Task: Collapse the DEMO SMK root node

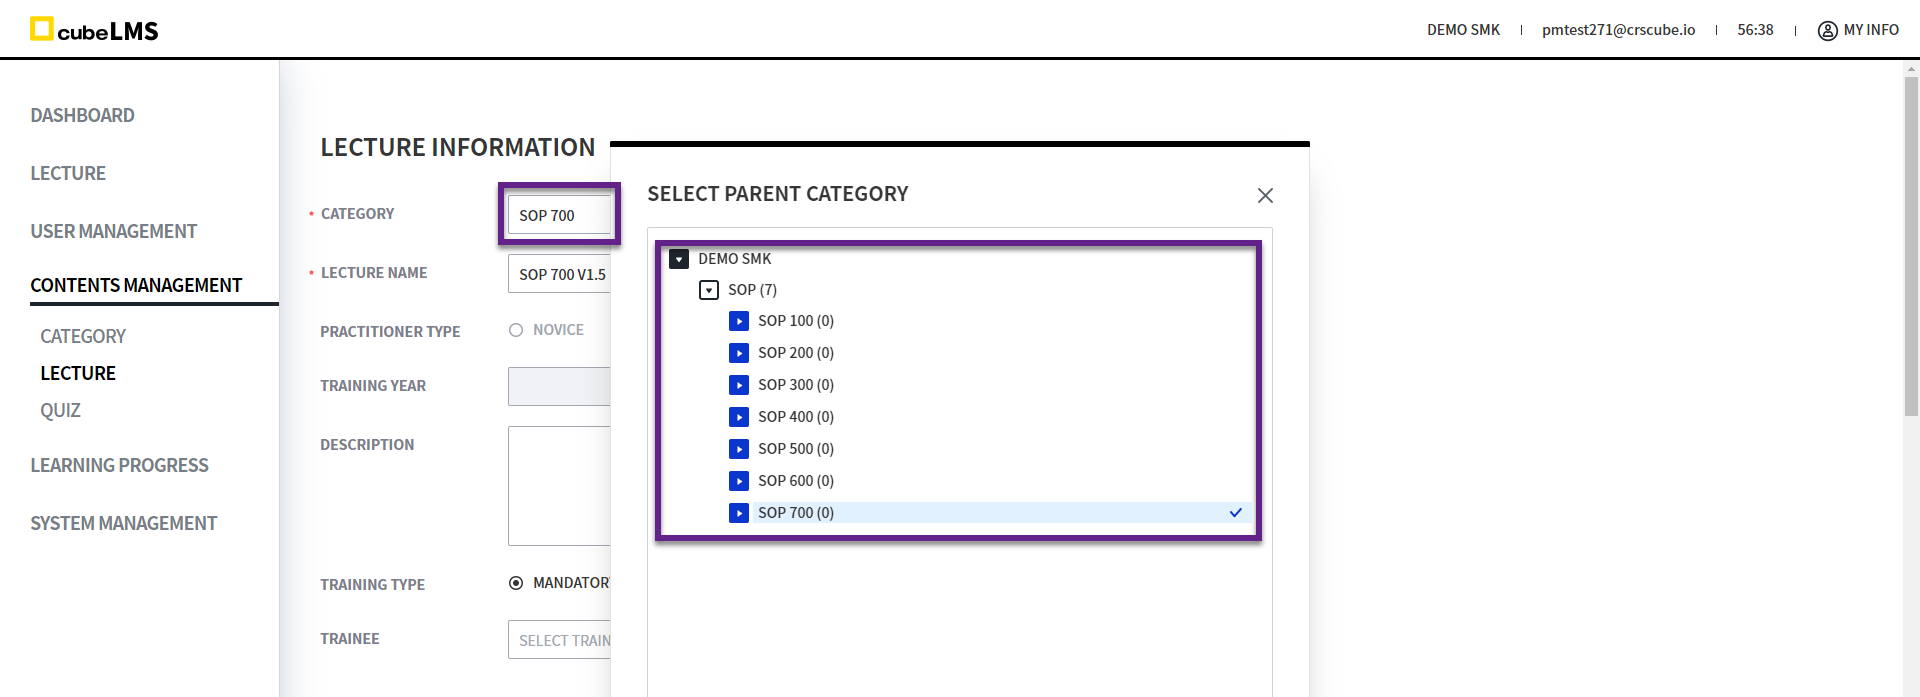Action: (x=679, y=259)
